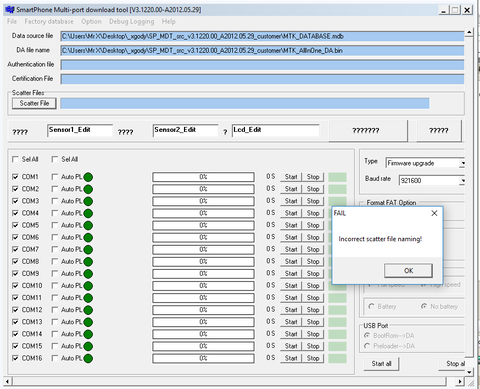The width and height of the screenshot is (480, 389).
Task: Start download on COM10
Action: [x=291, y=286]
